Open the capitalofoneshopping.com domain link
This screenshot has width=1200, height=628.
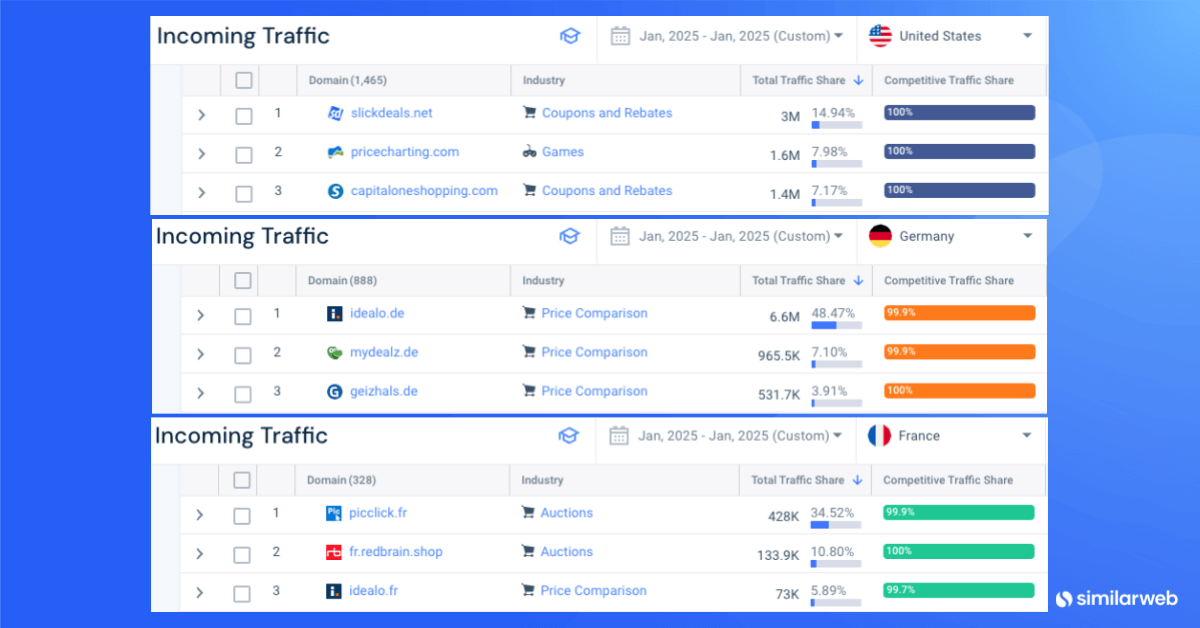pyautogui.click(x=424, y=190)
